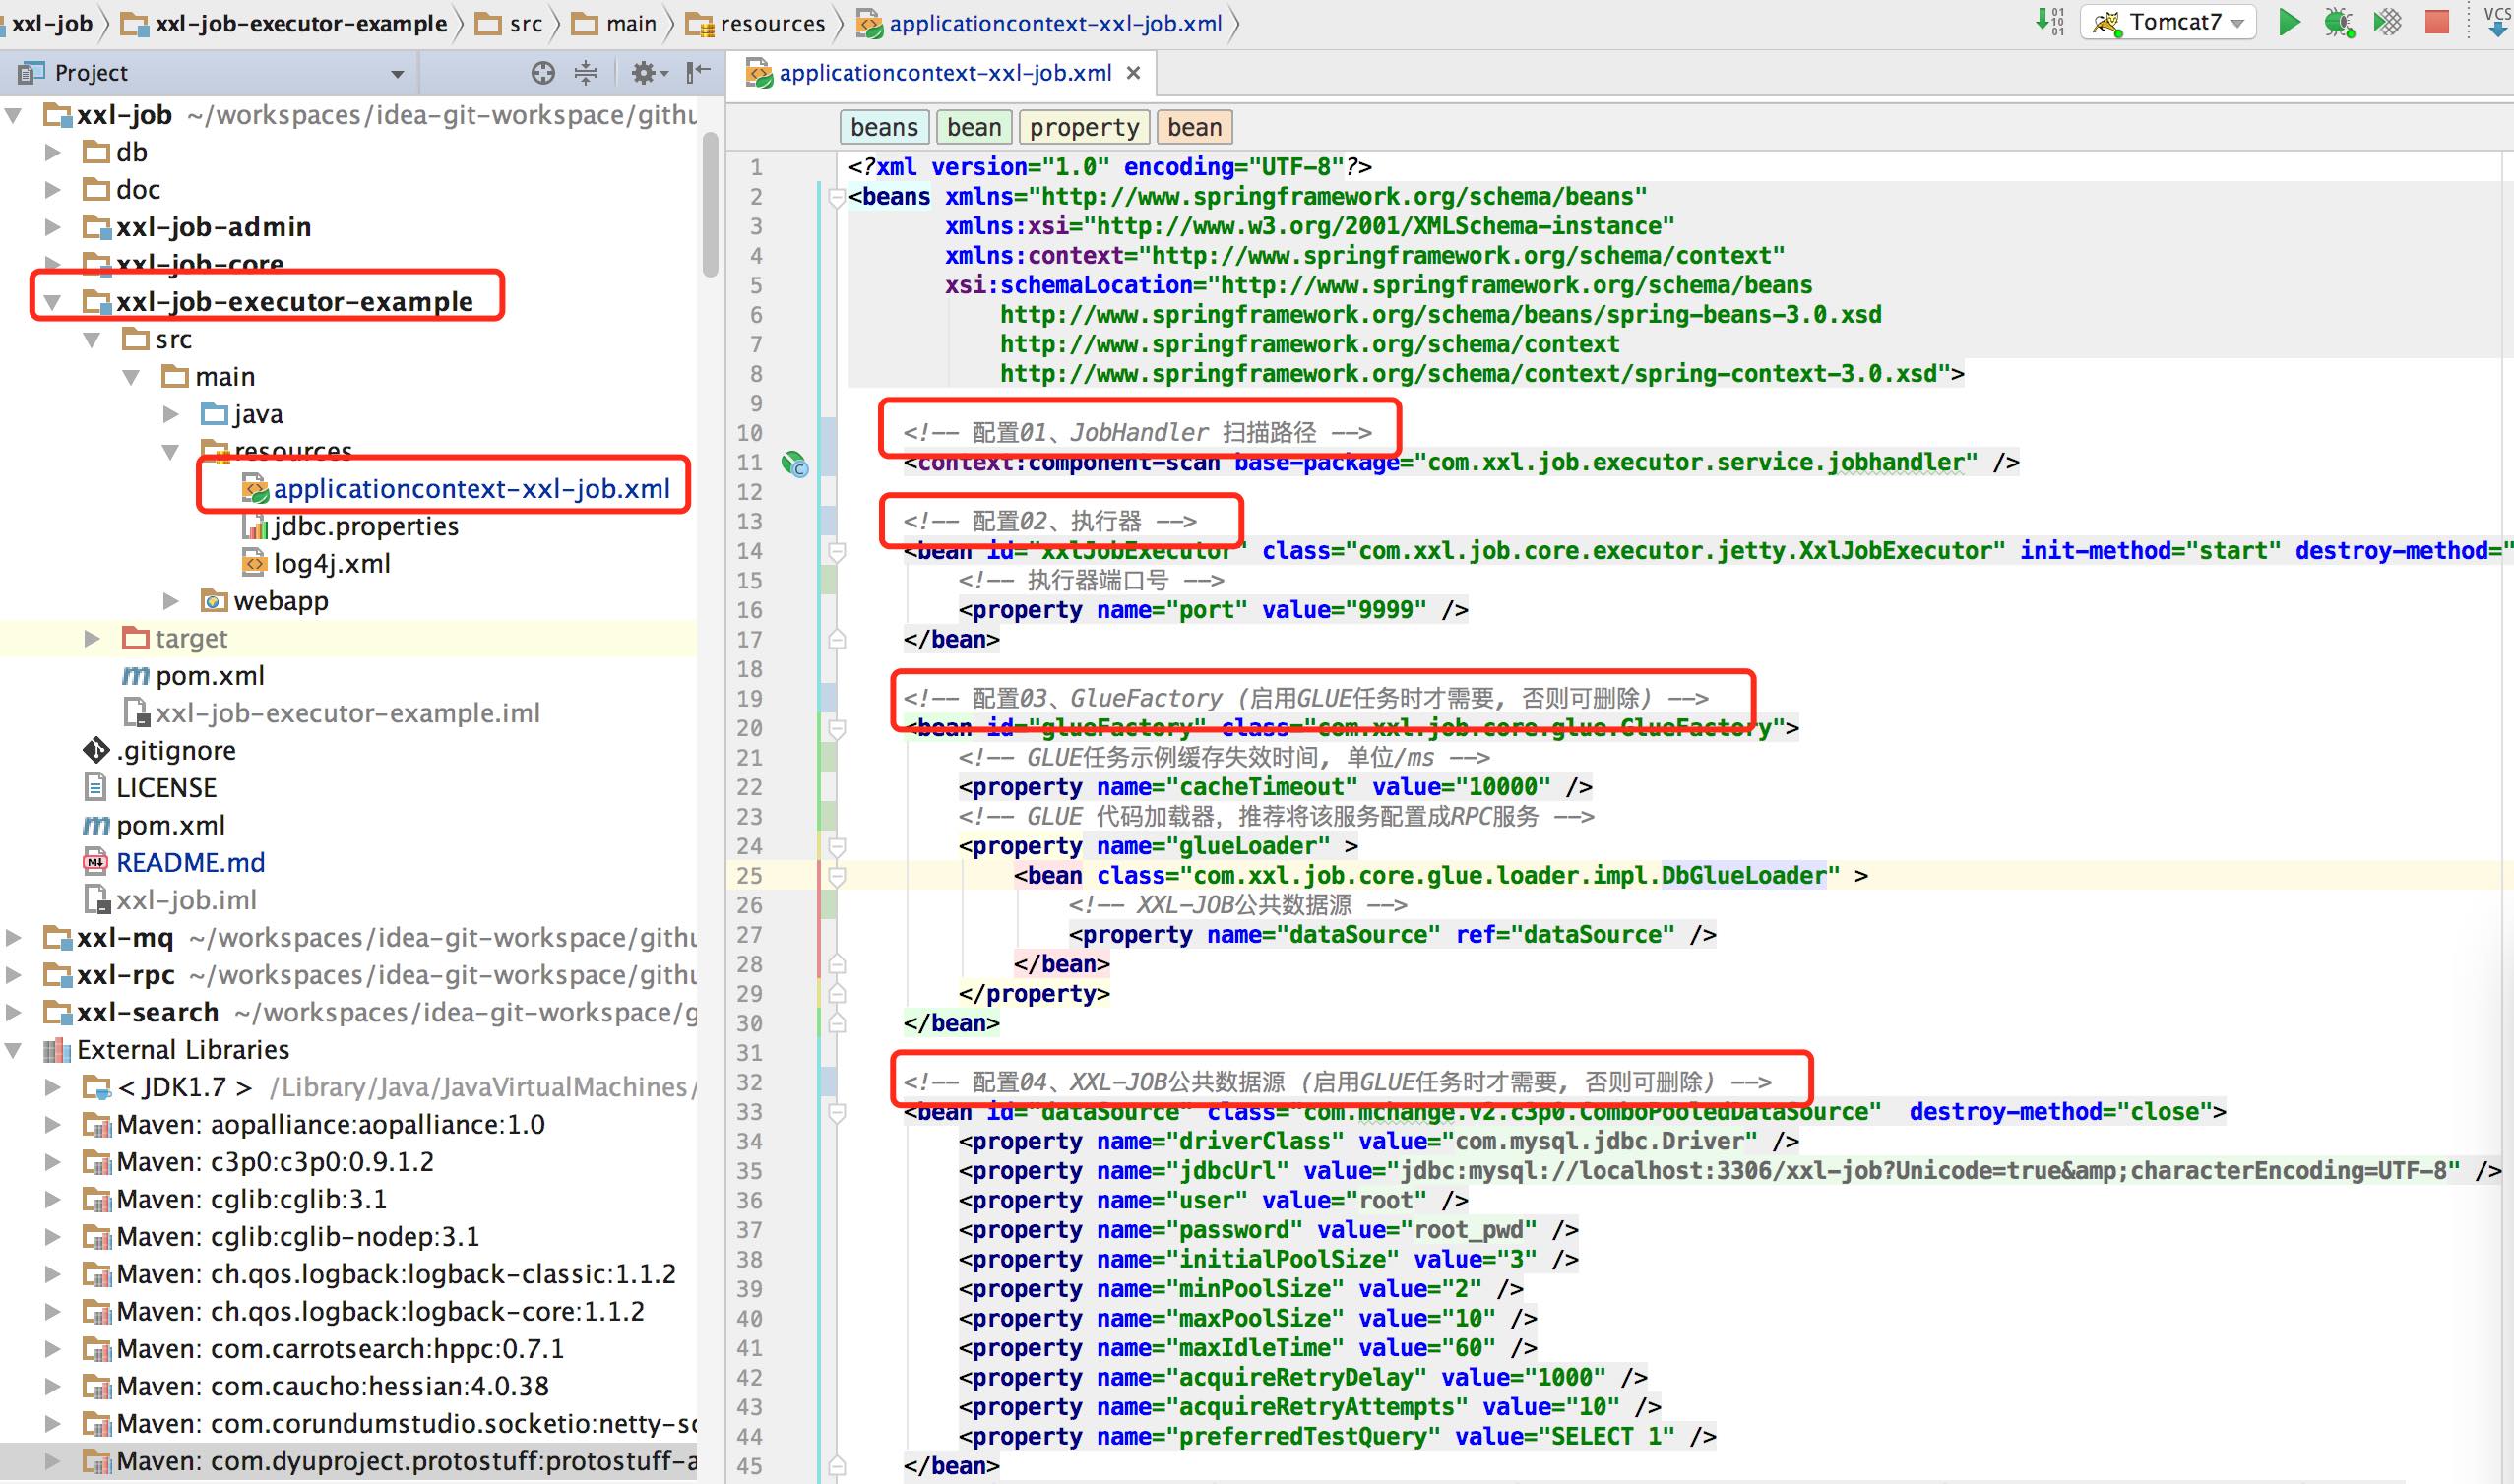Click the property breadcrumb tag
Image resolution: width=2514 pixels, height=1484 pixels.
(1084, 127)
